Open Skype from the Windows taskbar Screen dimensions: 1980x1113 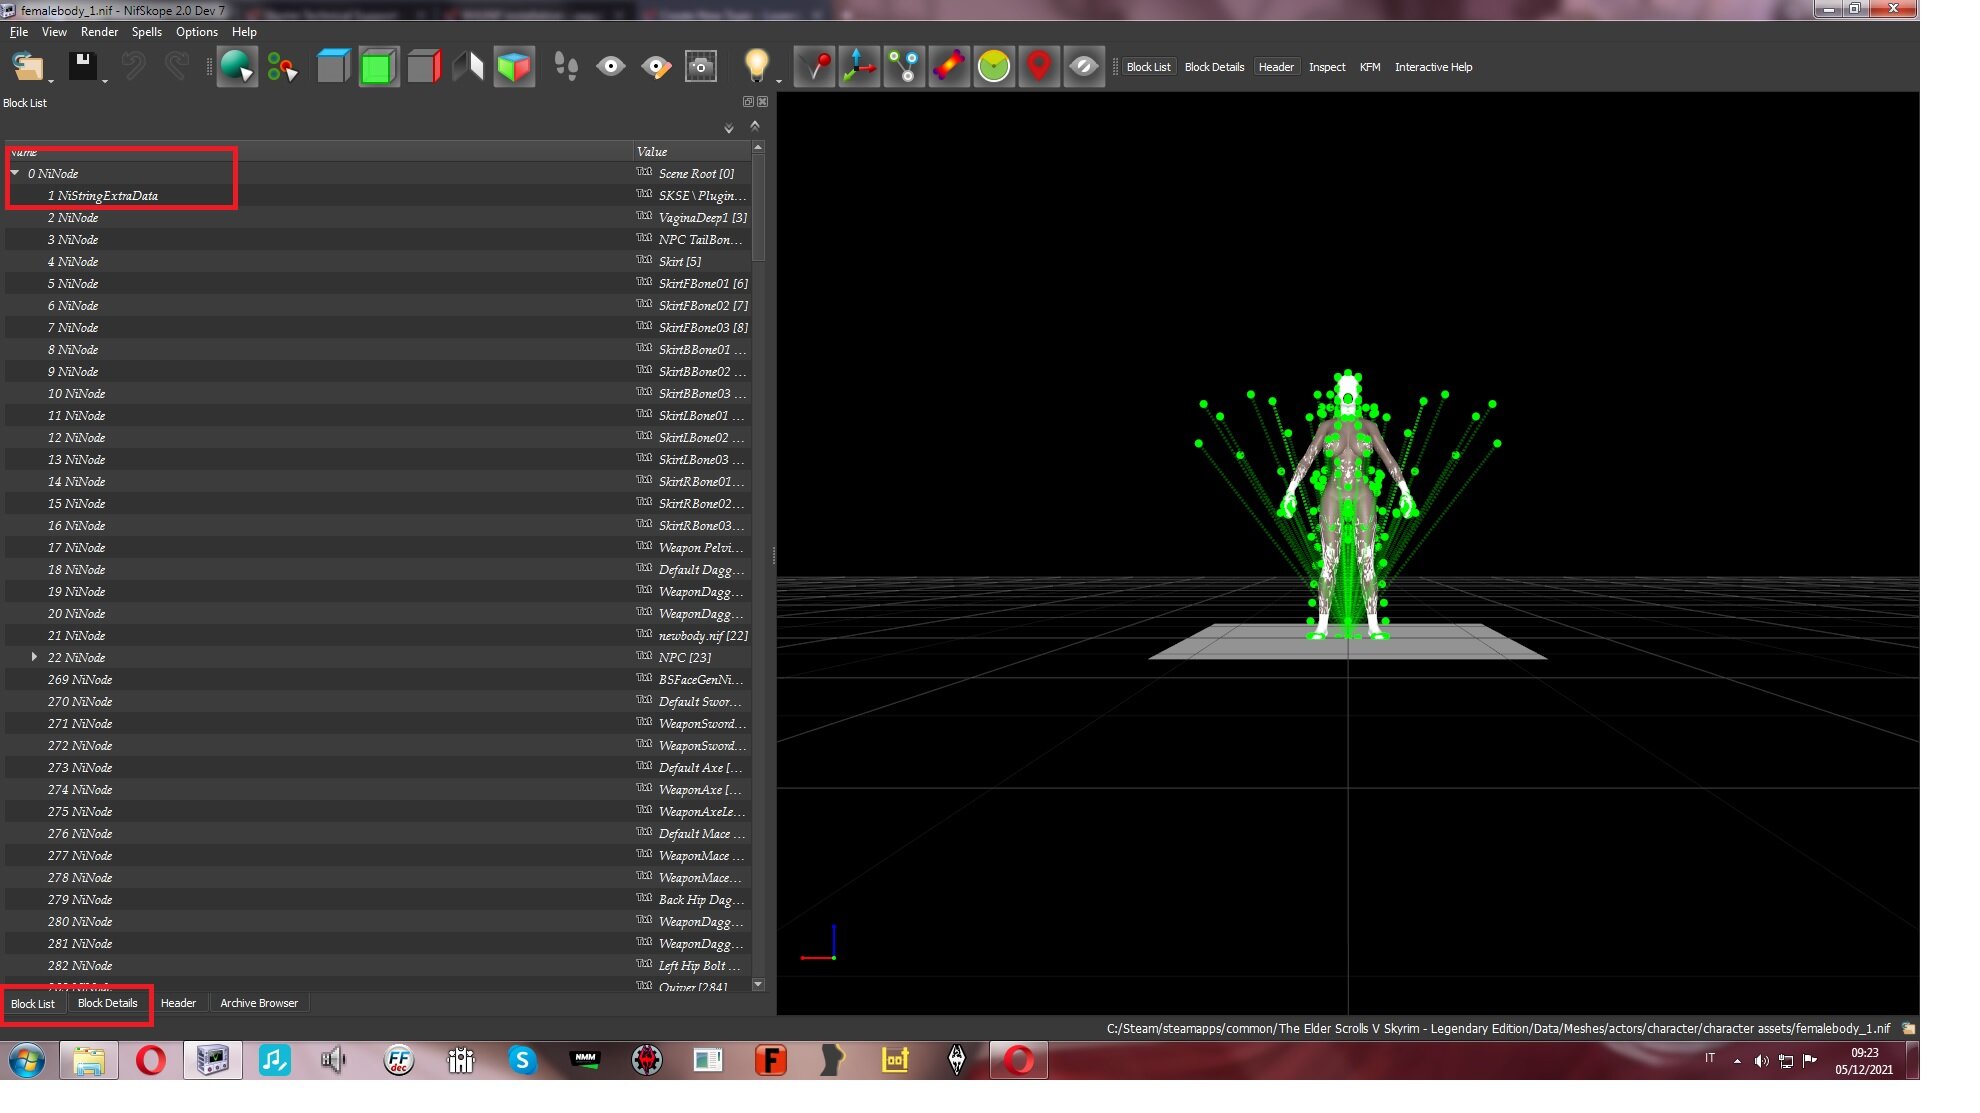point(522,1060)
